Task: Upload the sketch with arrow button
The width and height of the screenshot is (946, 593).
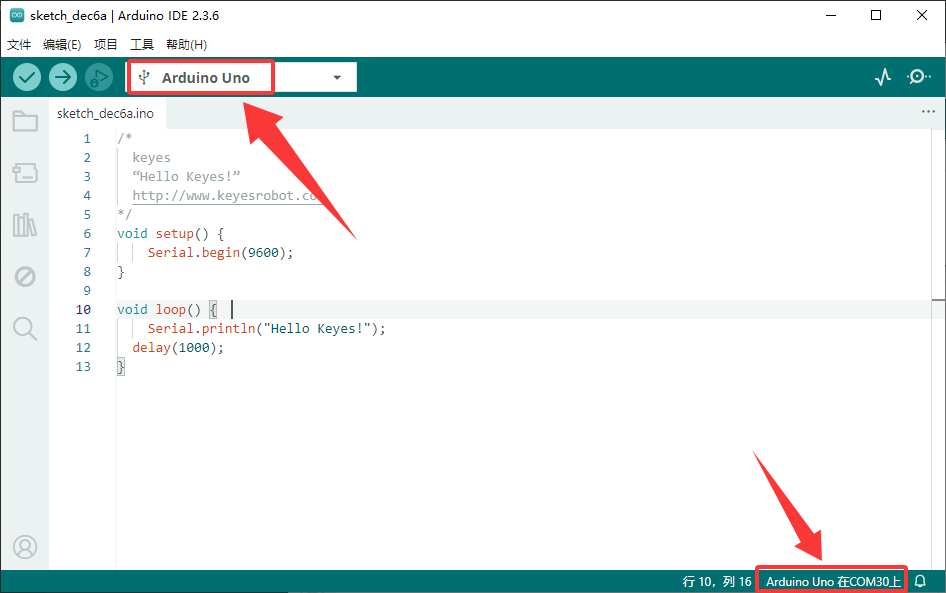Action: [x=63, y=77]
